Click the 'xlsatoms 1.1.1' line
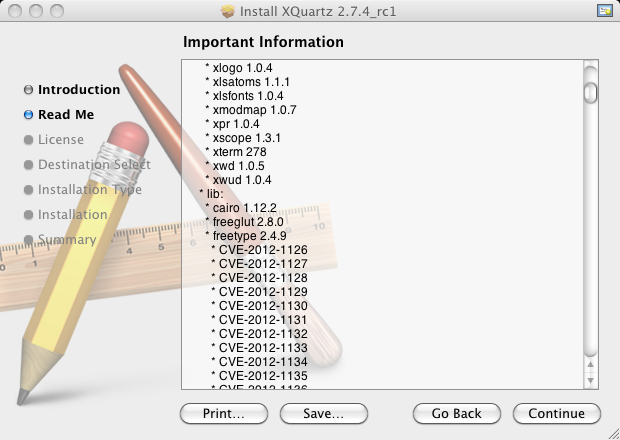This screenshot has width=620, height=440. (x=247, y=82)
